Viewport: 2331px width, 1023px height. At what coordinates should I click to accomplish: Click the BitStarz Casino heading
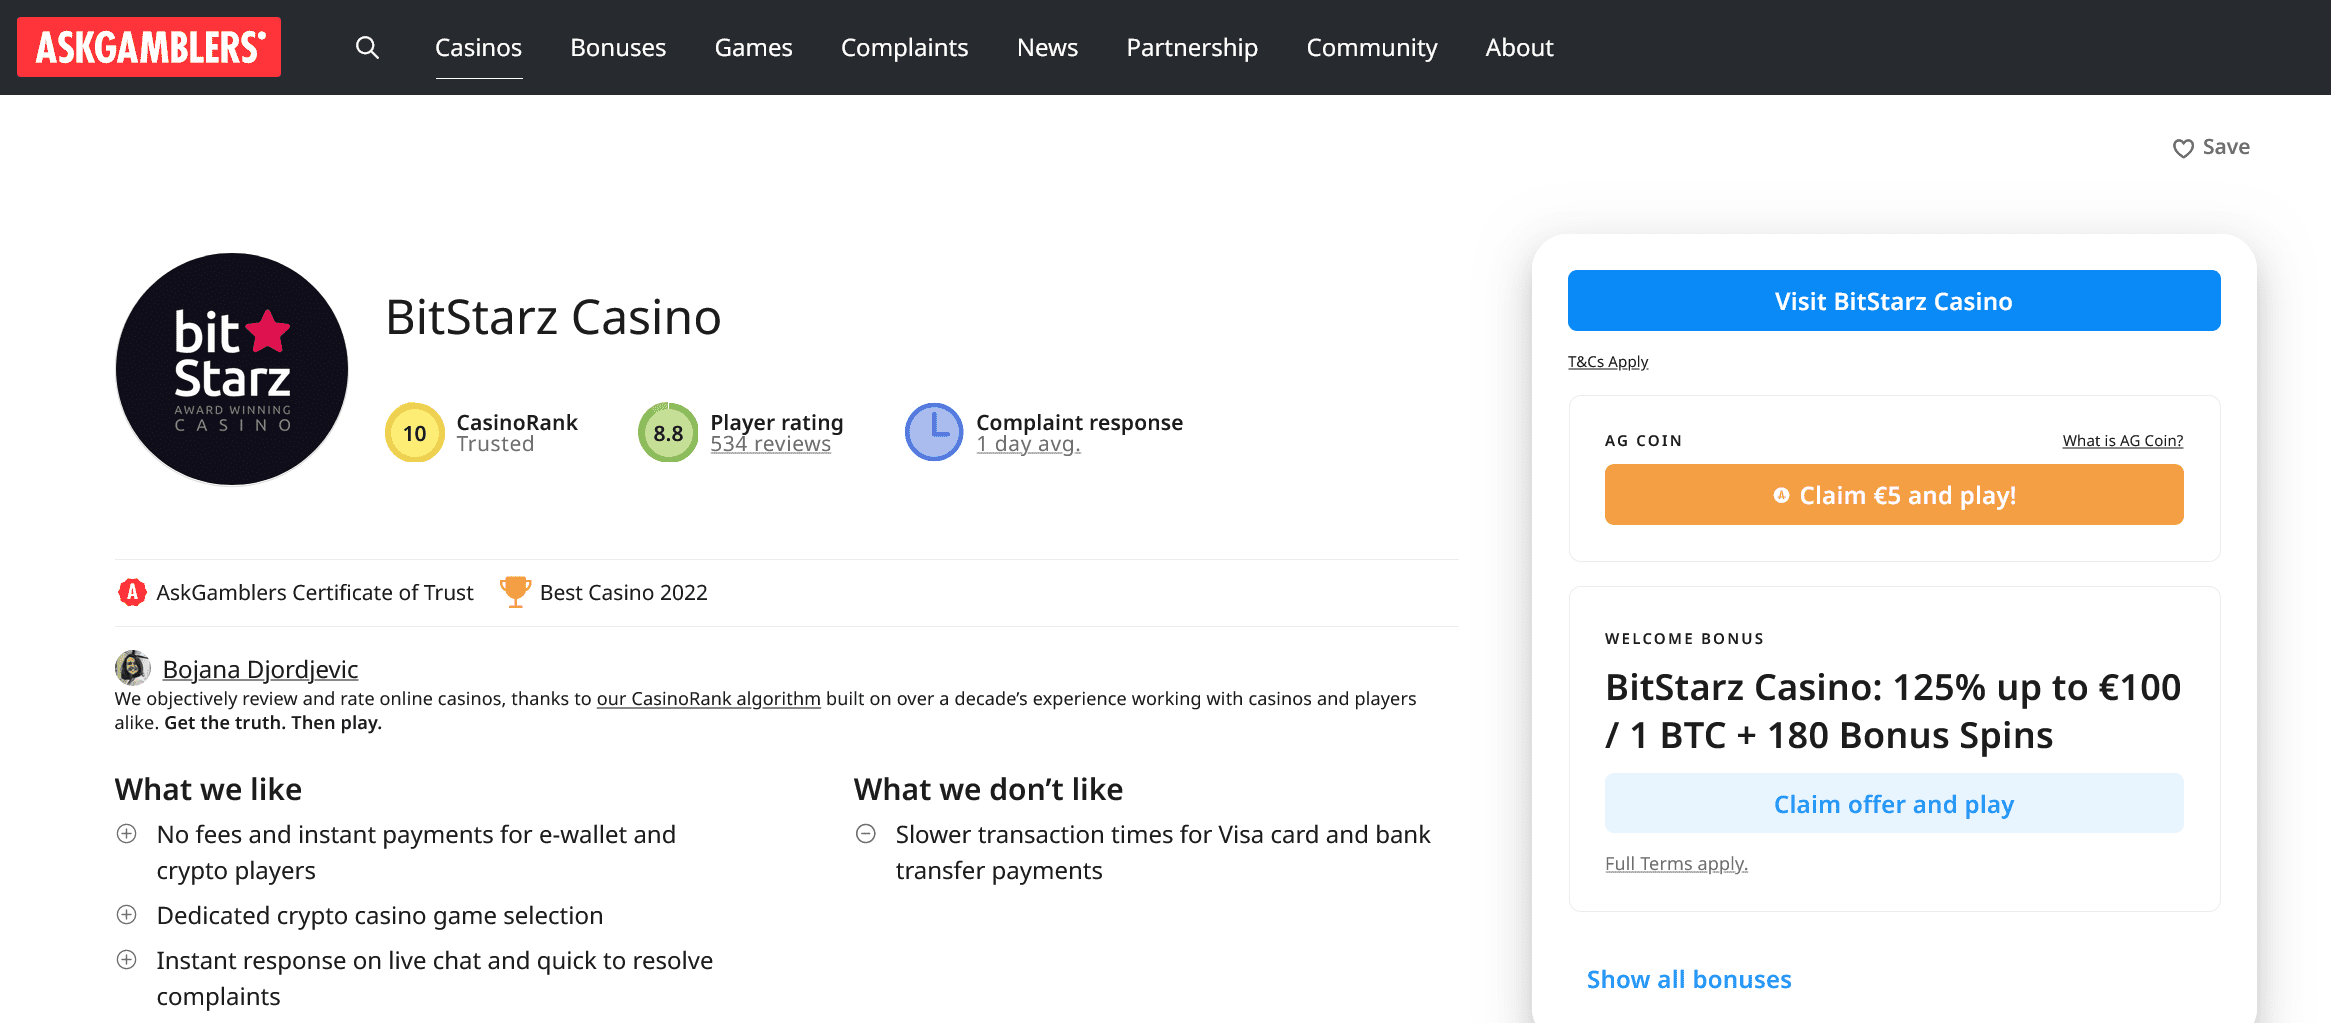pyautogui.click(x=553, y=317)
